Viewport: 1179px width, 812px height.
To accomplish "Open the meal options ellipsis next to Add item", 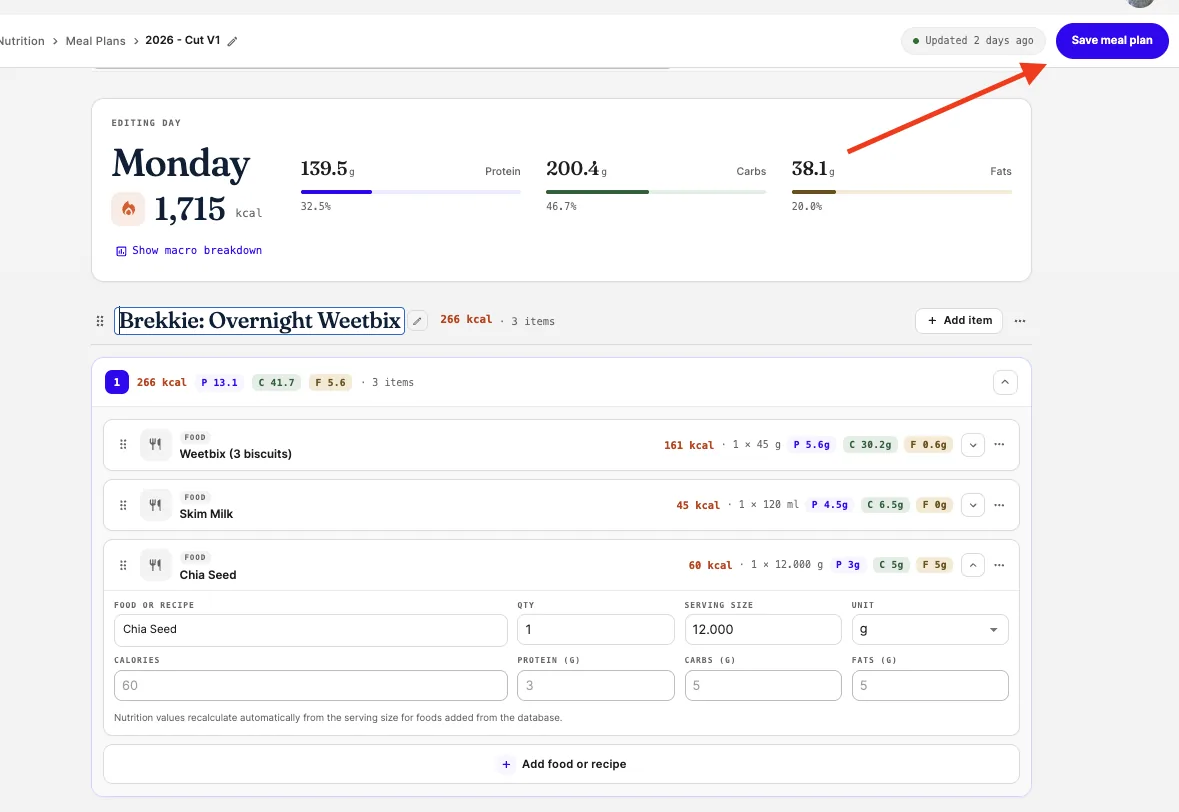I will (1020, 321).
